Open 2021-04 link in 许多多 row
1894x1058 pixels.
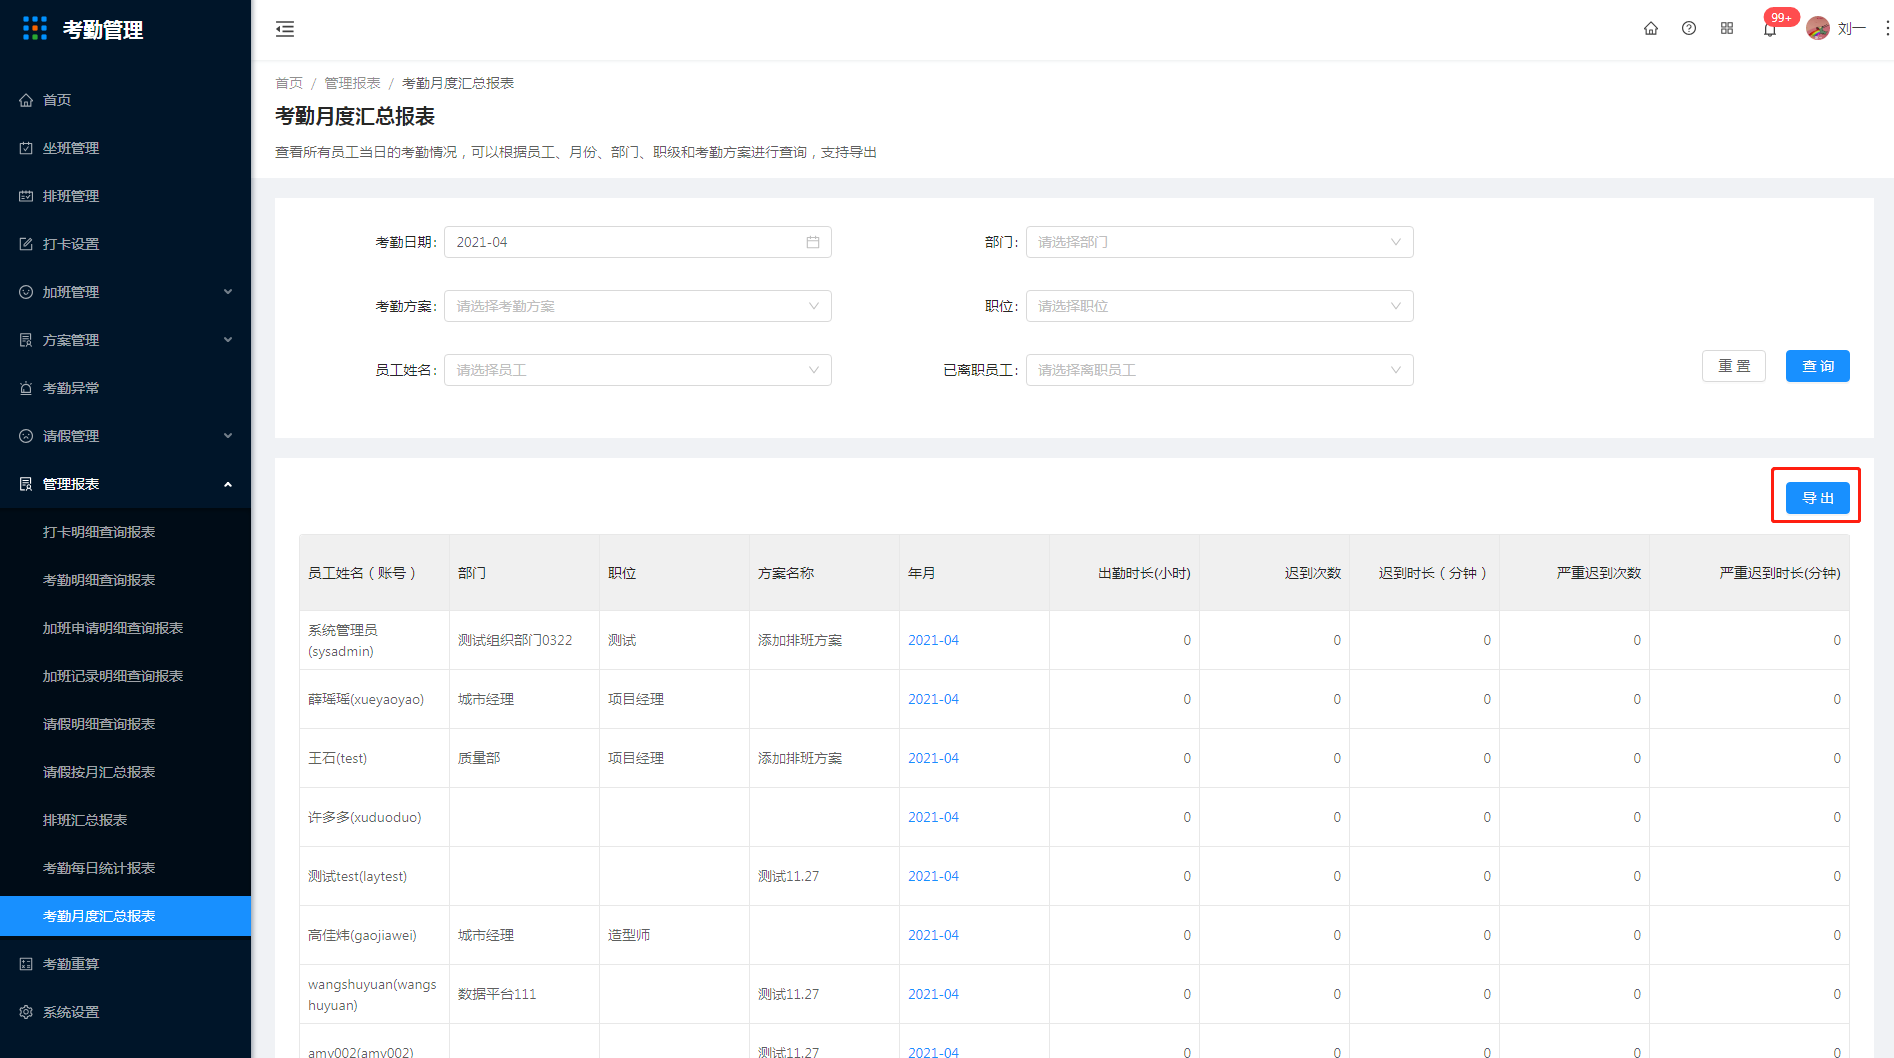pos(933,817)
